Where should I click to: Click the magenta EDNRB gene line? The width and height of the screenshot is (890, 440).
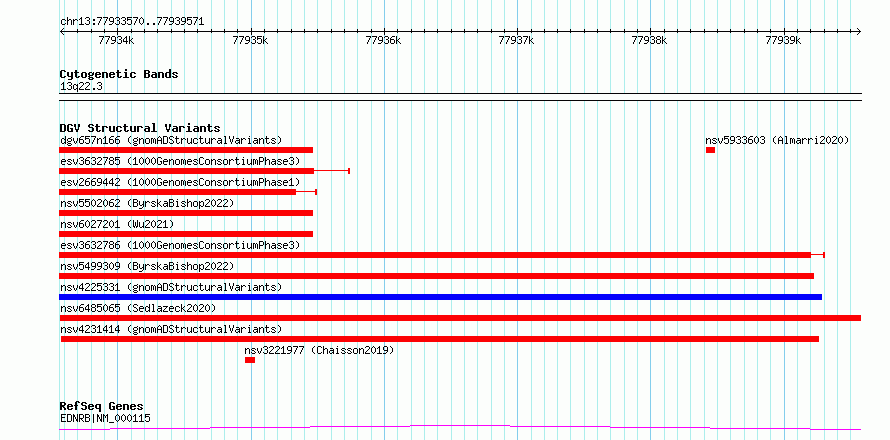(460, 427)
